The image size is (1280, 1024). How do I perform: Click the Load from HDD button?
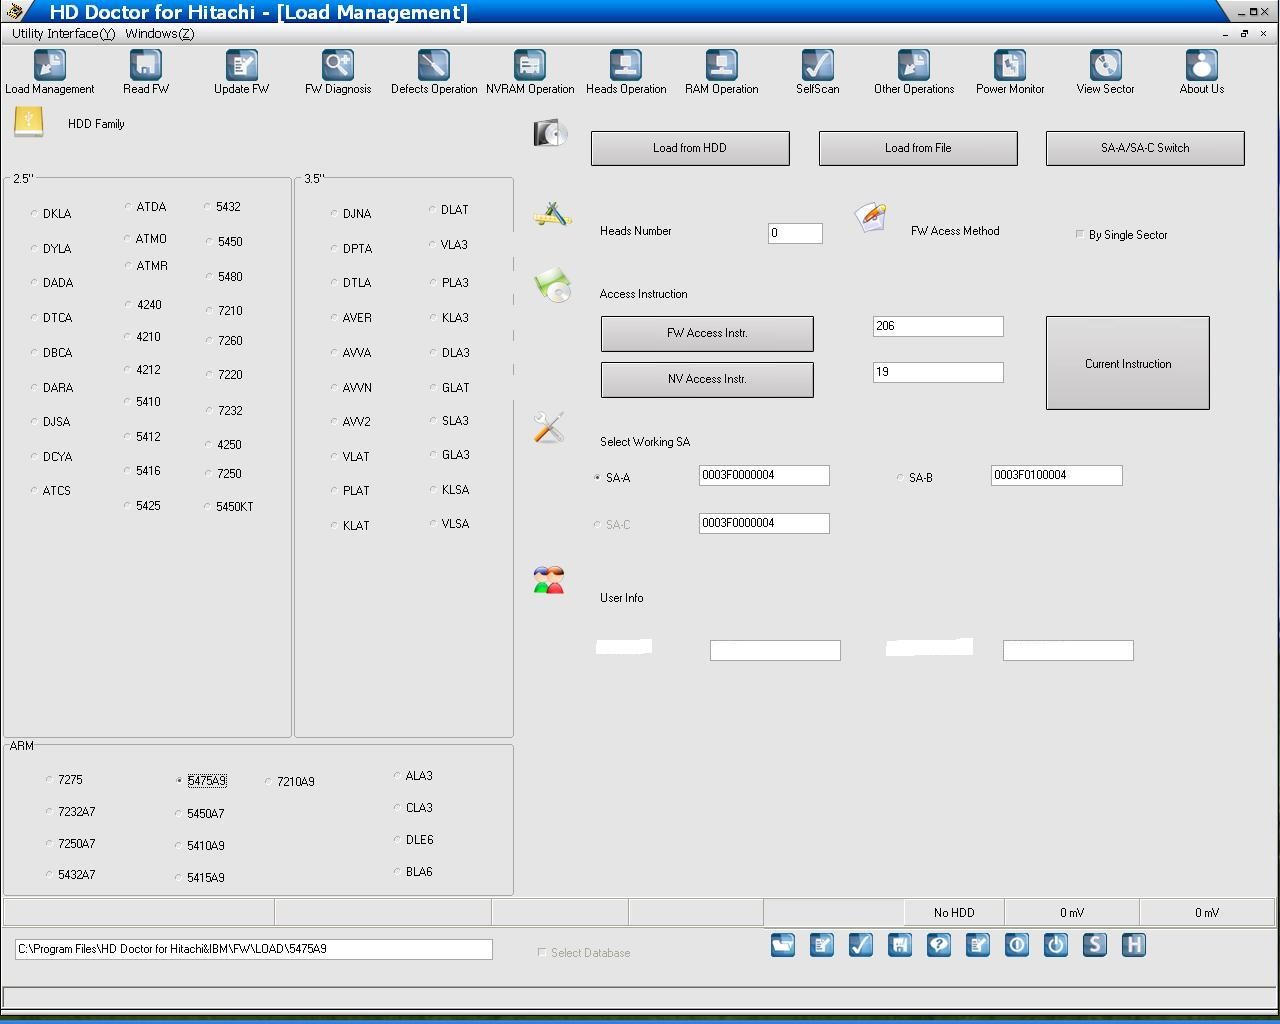[x=690, y=148]
